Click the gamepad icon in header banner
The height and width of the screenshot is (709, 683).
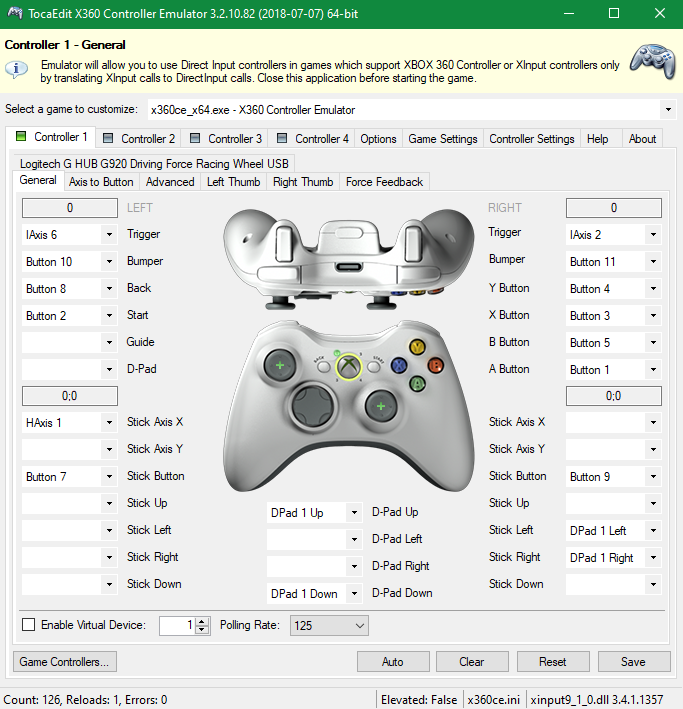653,61
